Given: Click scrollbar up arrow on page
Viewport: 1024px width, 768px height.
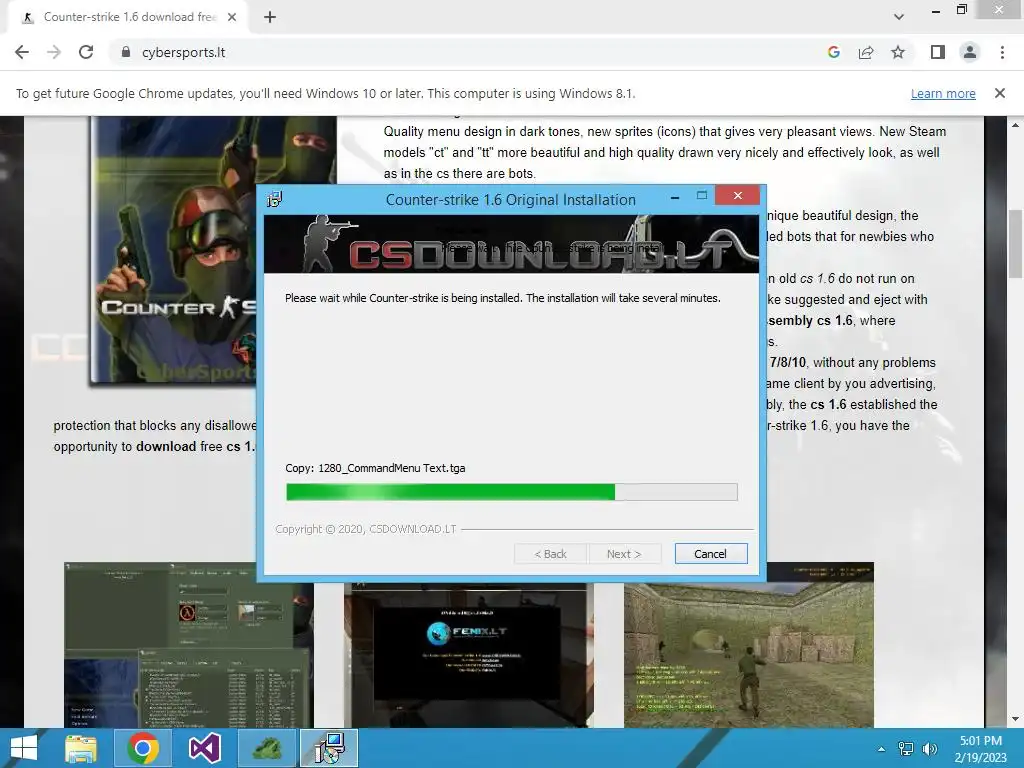Looking at the screenshot, I should (x=1015, y=125).
